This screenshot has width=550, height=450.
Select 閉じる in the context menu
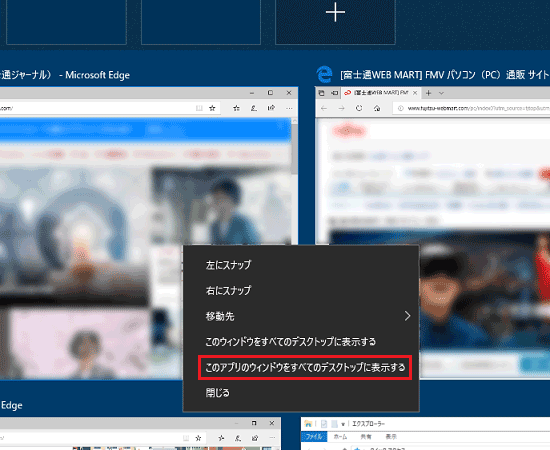click(217, 393)
